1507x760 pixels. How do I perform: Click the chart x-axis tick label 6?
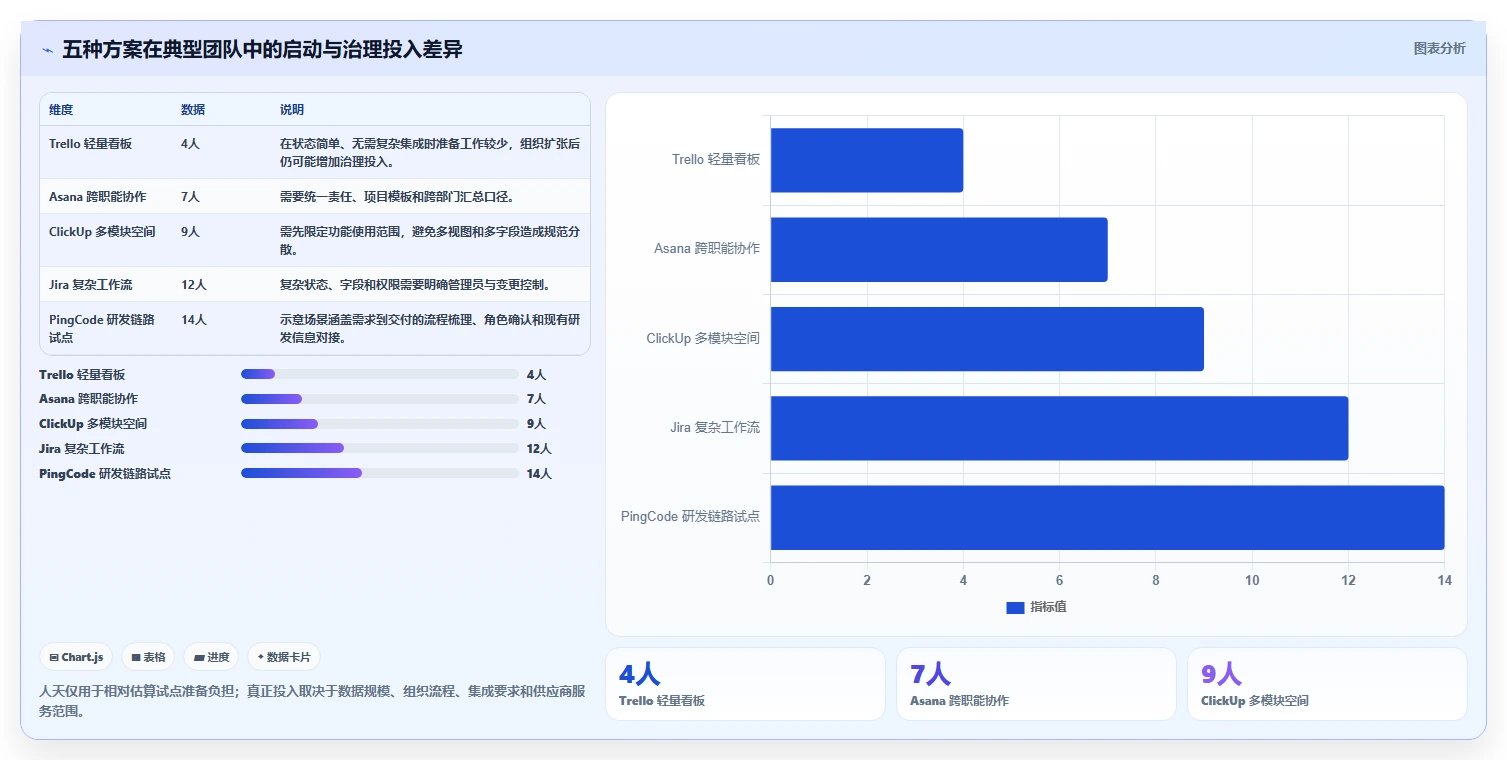(1059, 581)
